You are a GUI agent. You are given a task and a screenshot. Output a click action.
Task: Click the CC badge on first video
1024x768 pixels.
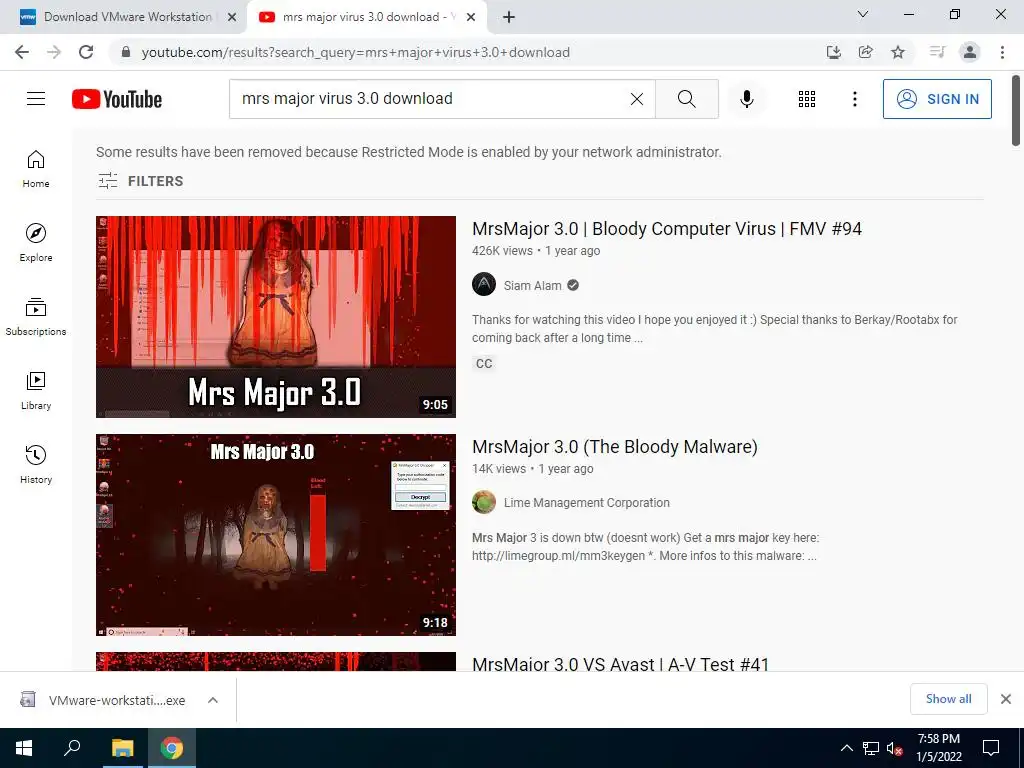click(484, 364)
